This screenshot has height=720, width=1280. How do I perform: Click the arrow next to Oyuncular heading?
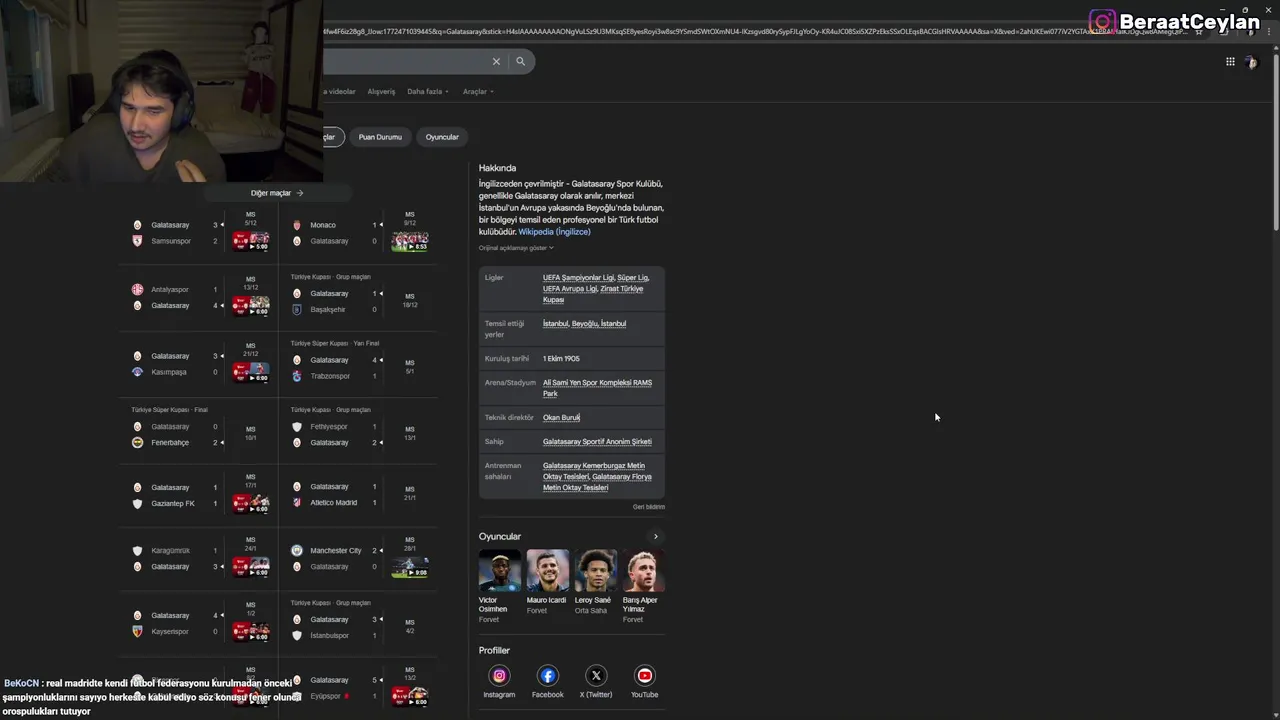click(x=656, y=537)
